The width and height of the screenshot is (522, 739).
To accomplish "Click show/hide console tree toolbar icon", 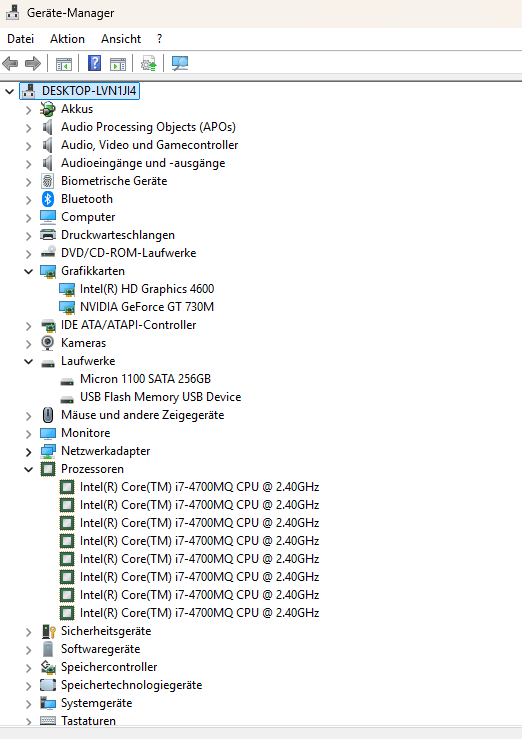I will pos(64,63).
